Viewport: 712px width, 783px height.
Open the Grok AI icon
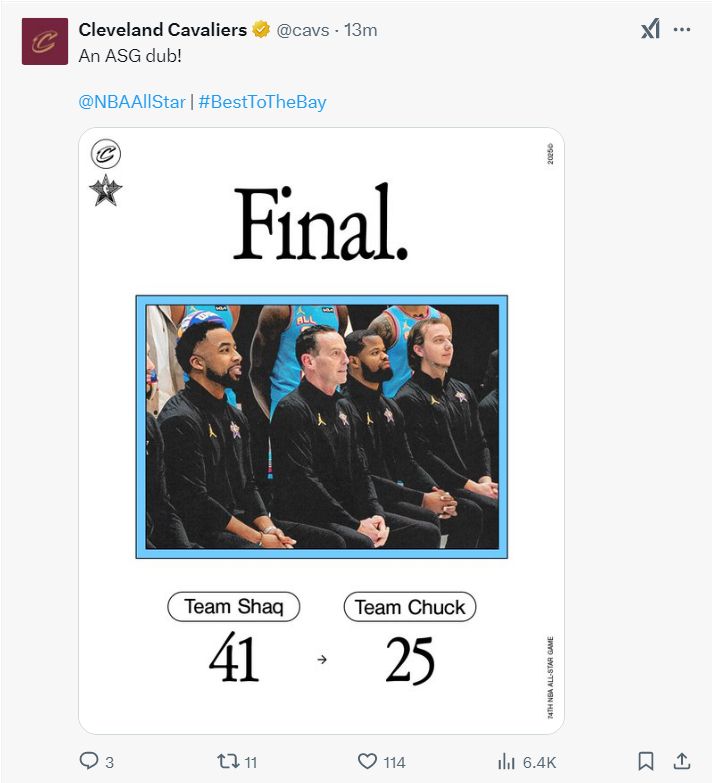point(650,30)
